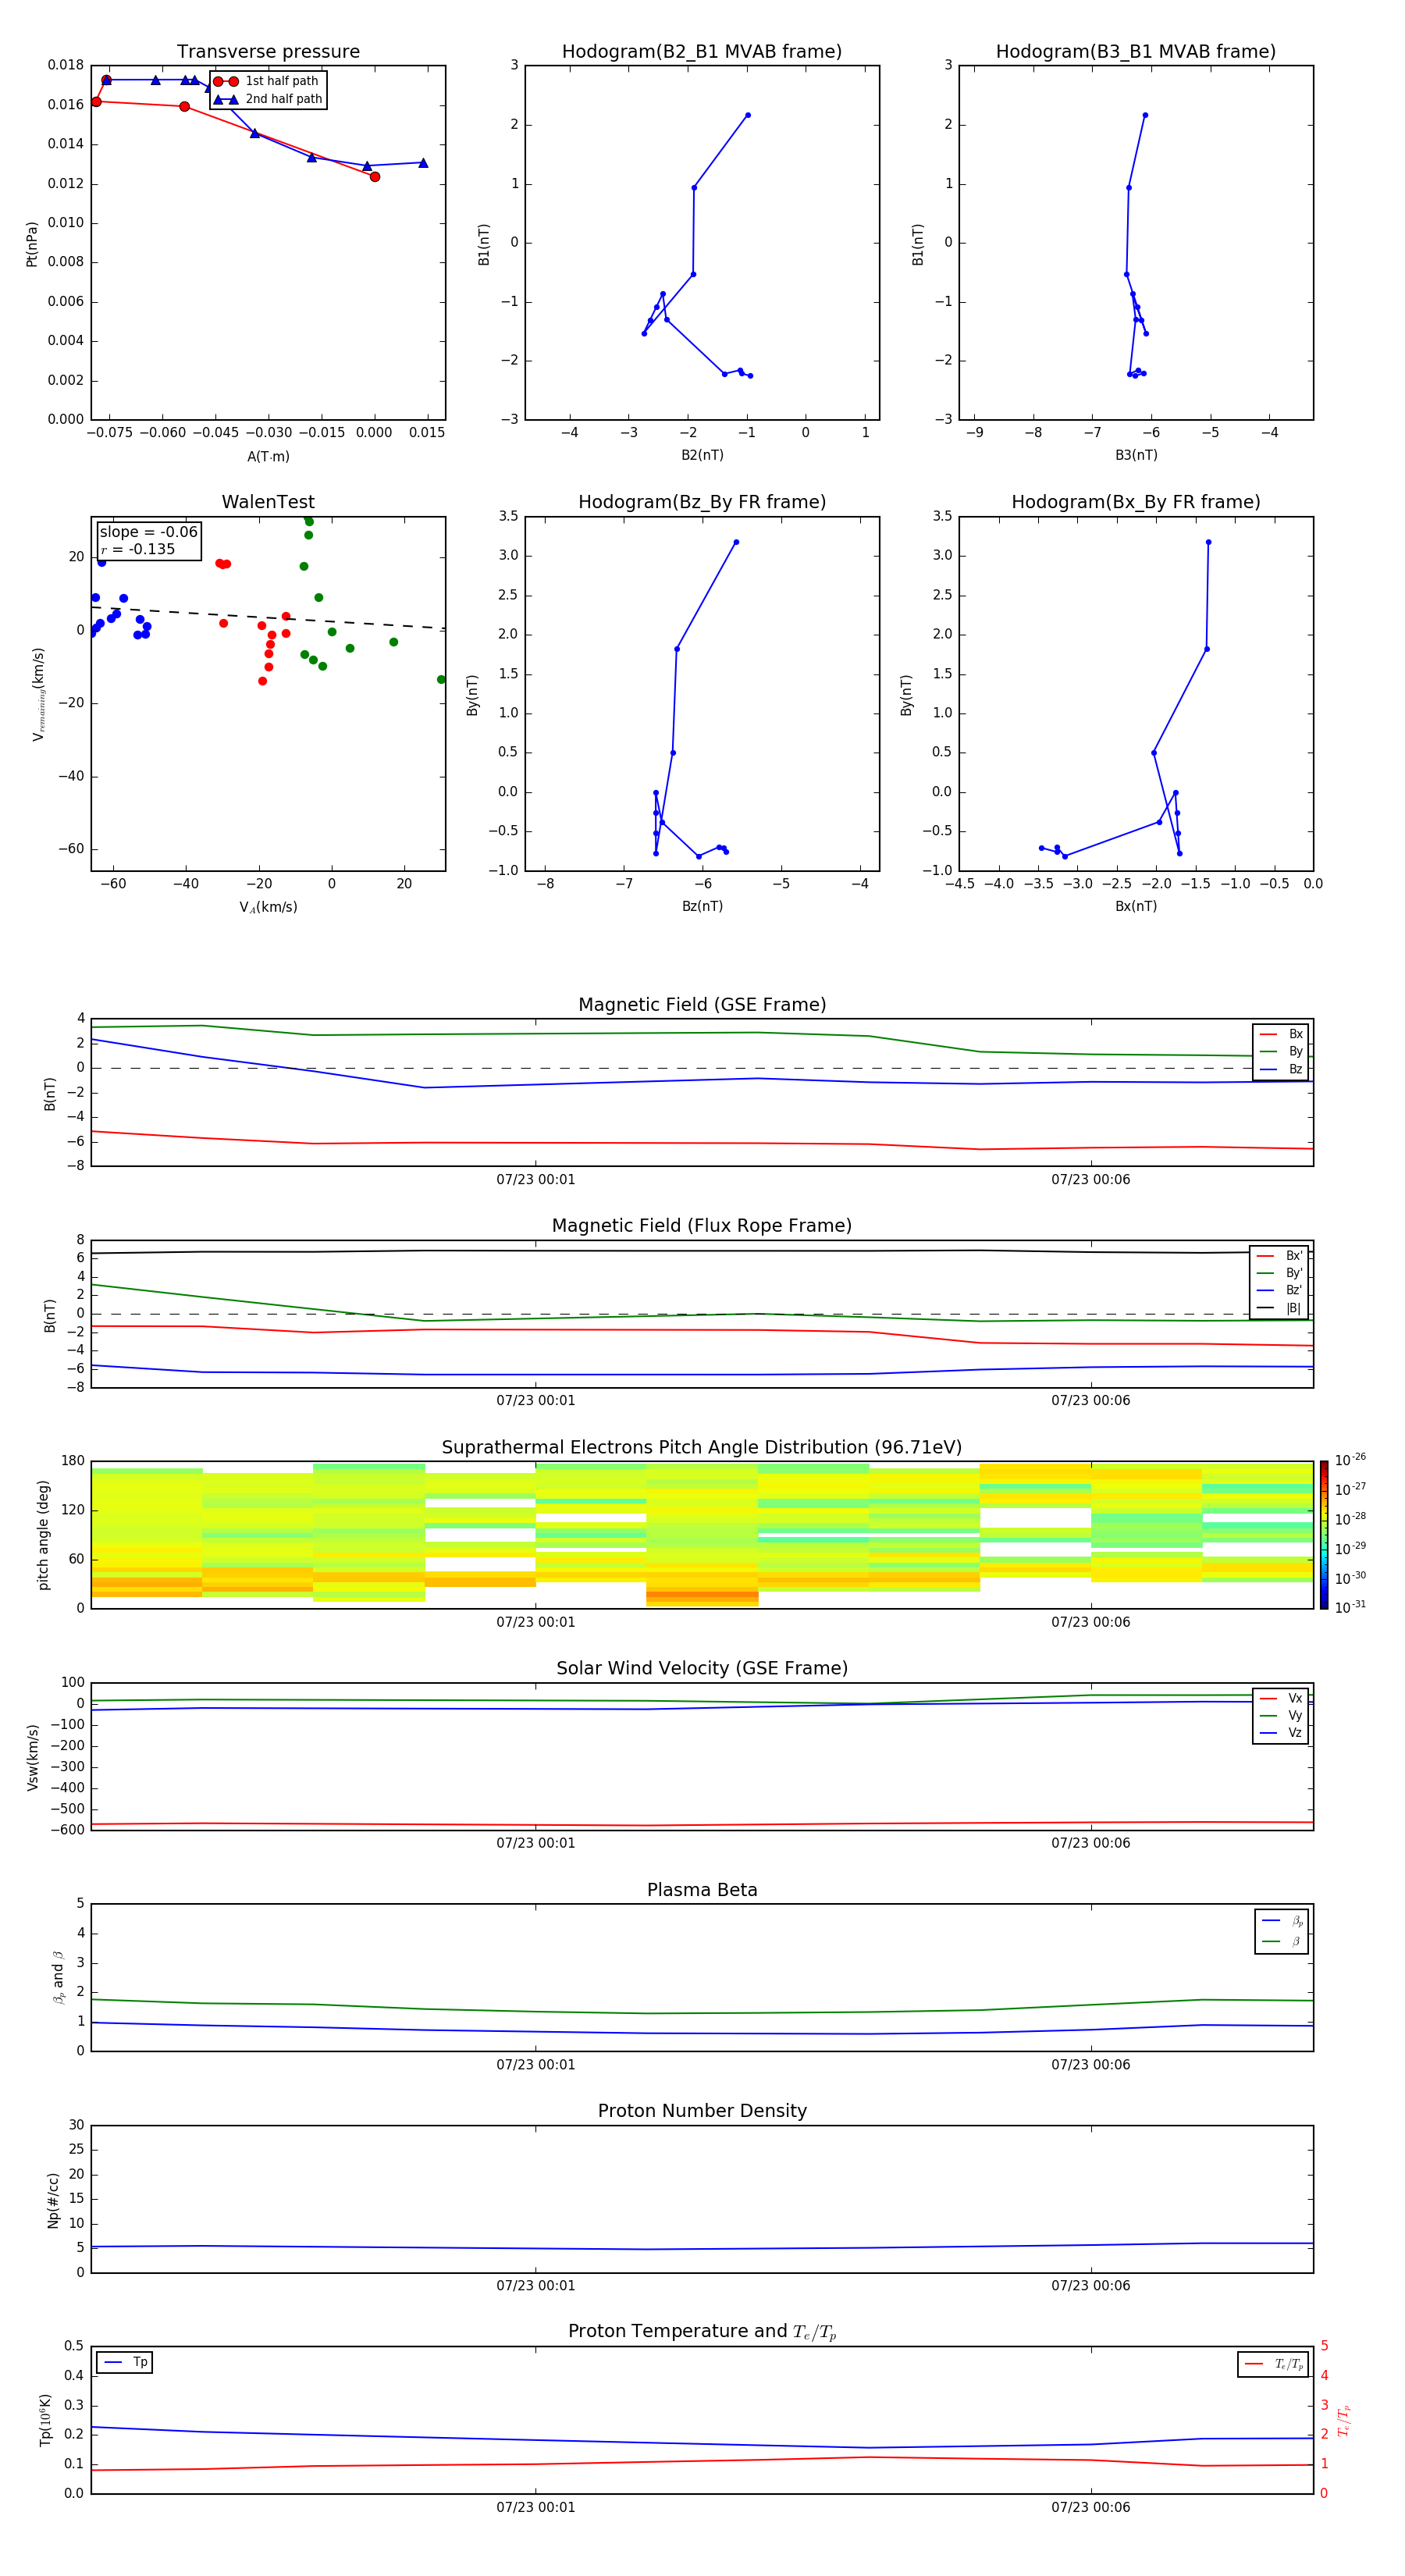Click the 'Np(#/cc)' y-axis label
The width and height of the screenshot is (1405, 2576).
pos(53,2200)
